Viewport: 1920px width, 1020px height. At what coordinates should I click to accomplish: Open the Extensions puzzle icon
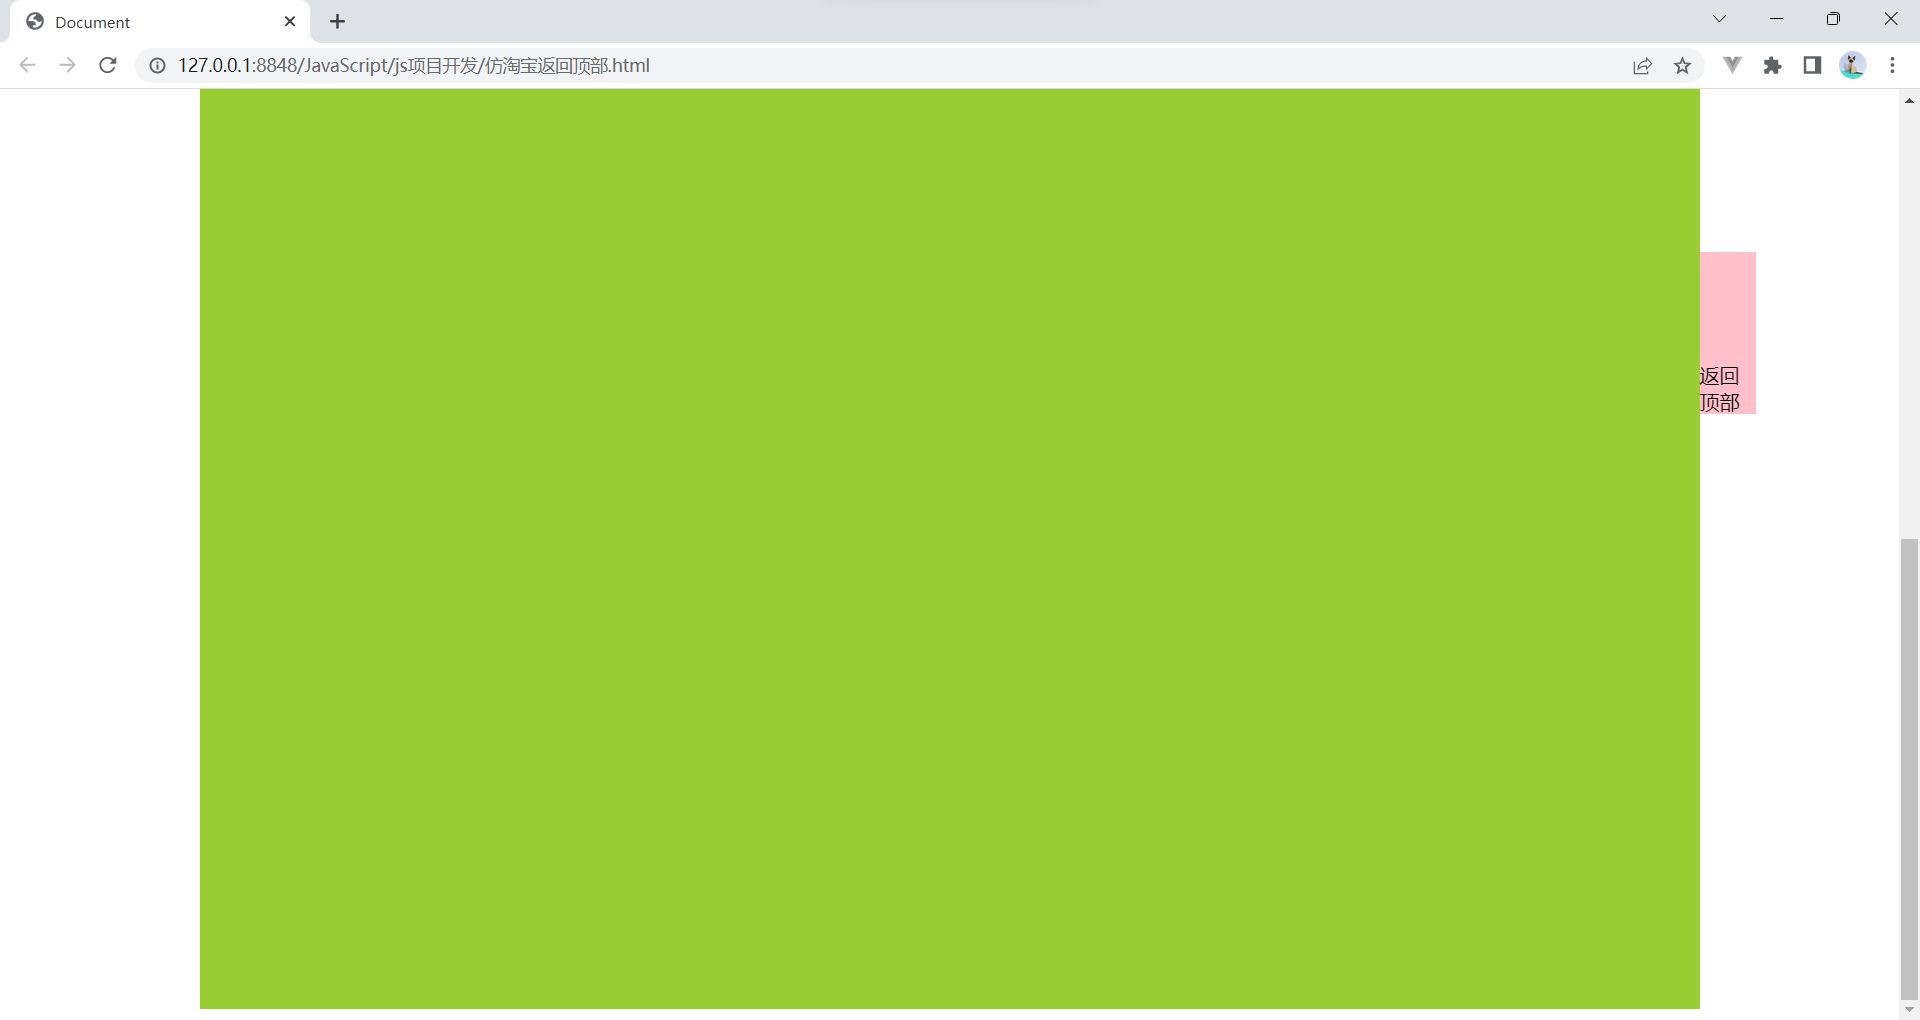(1772, 65)
